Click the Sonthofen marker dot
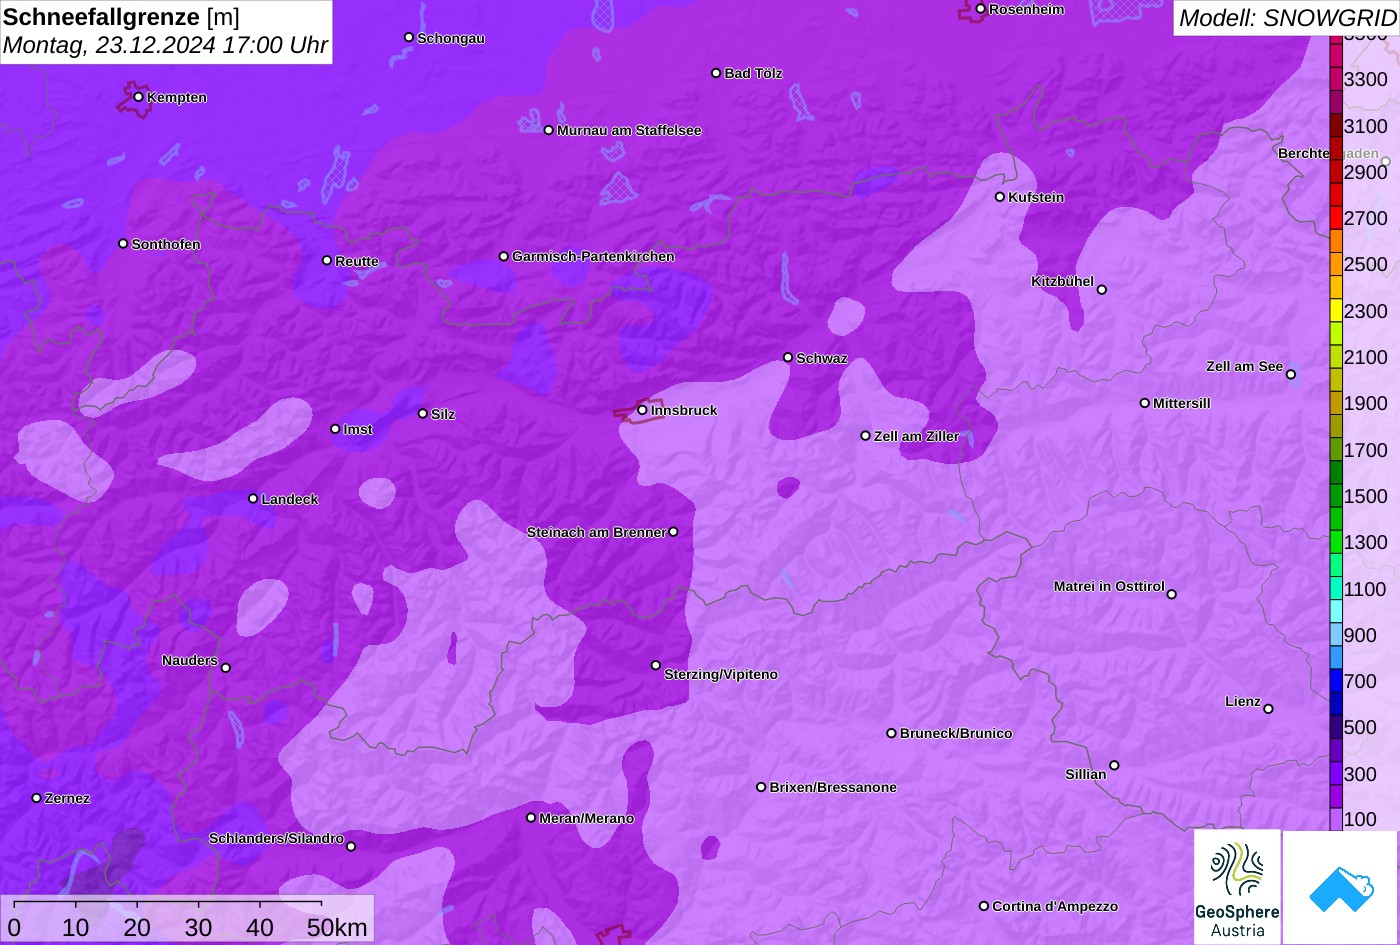 (123, 243)
